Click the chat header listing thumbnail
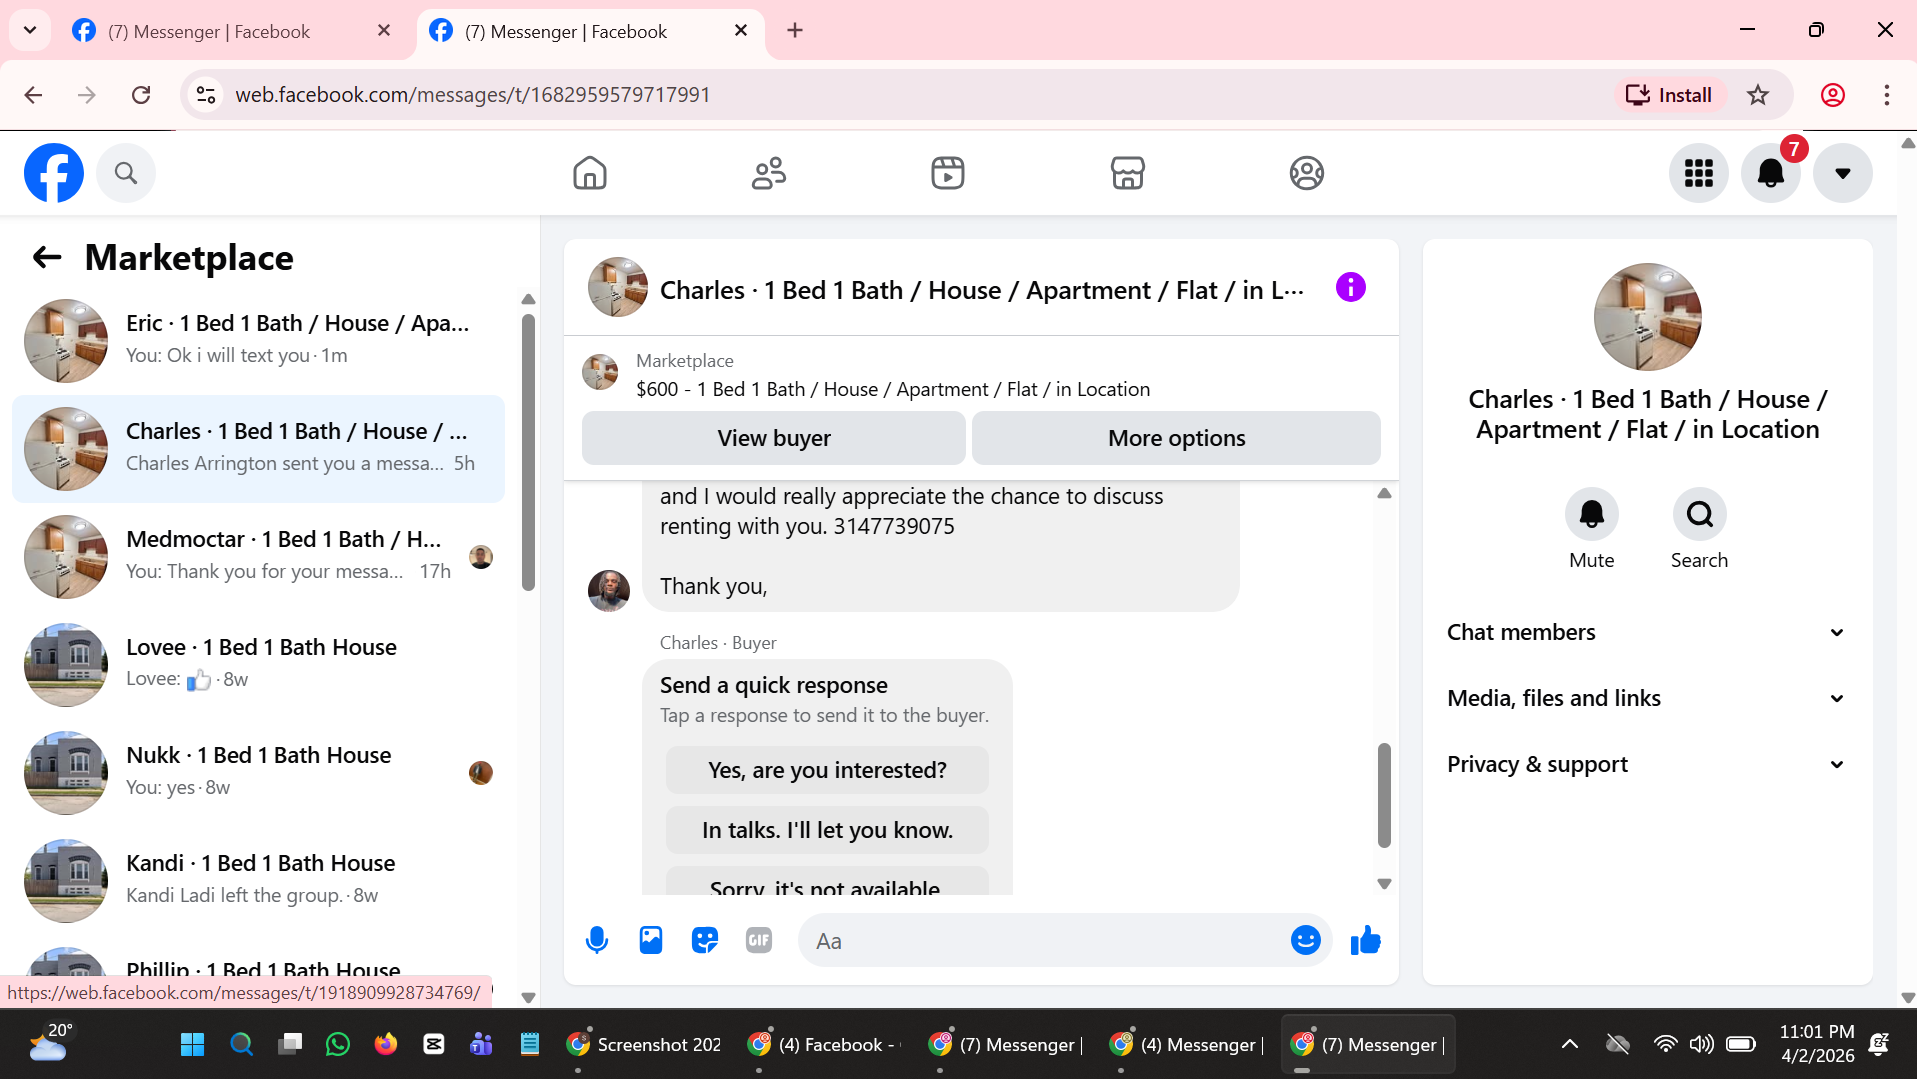 618,287
